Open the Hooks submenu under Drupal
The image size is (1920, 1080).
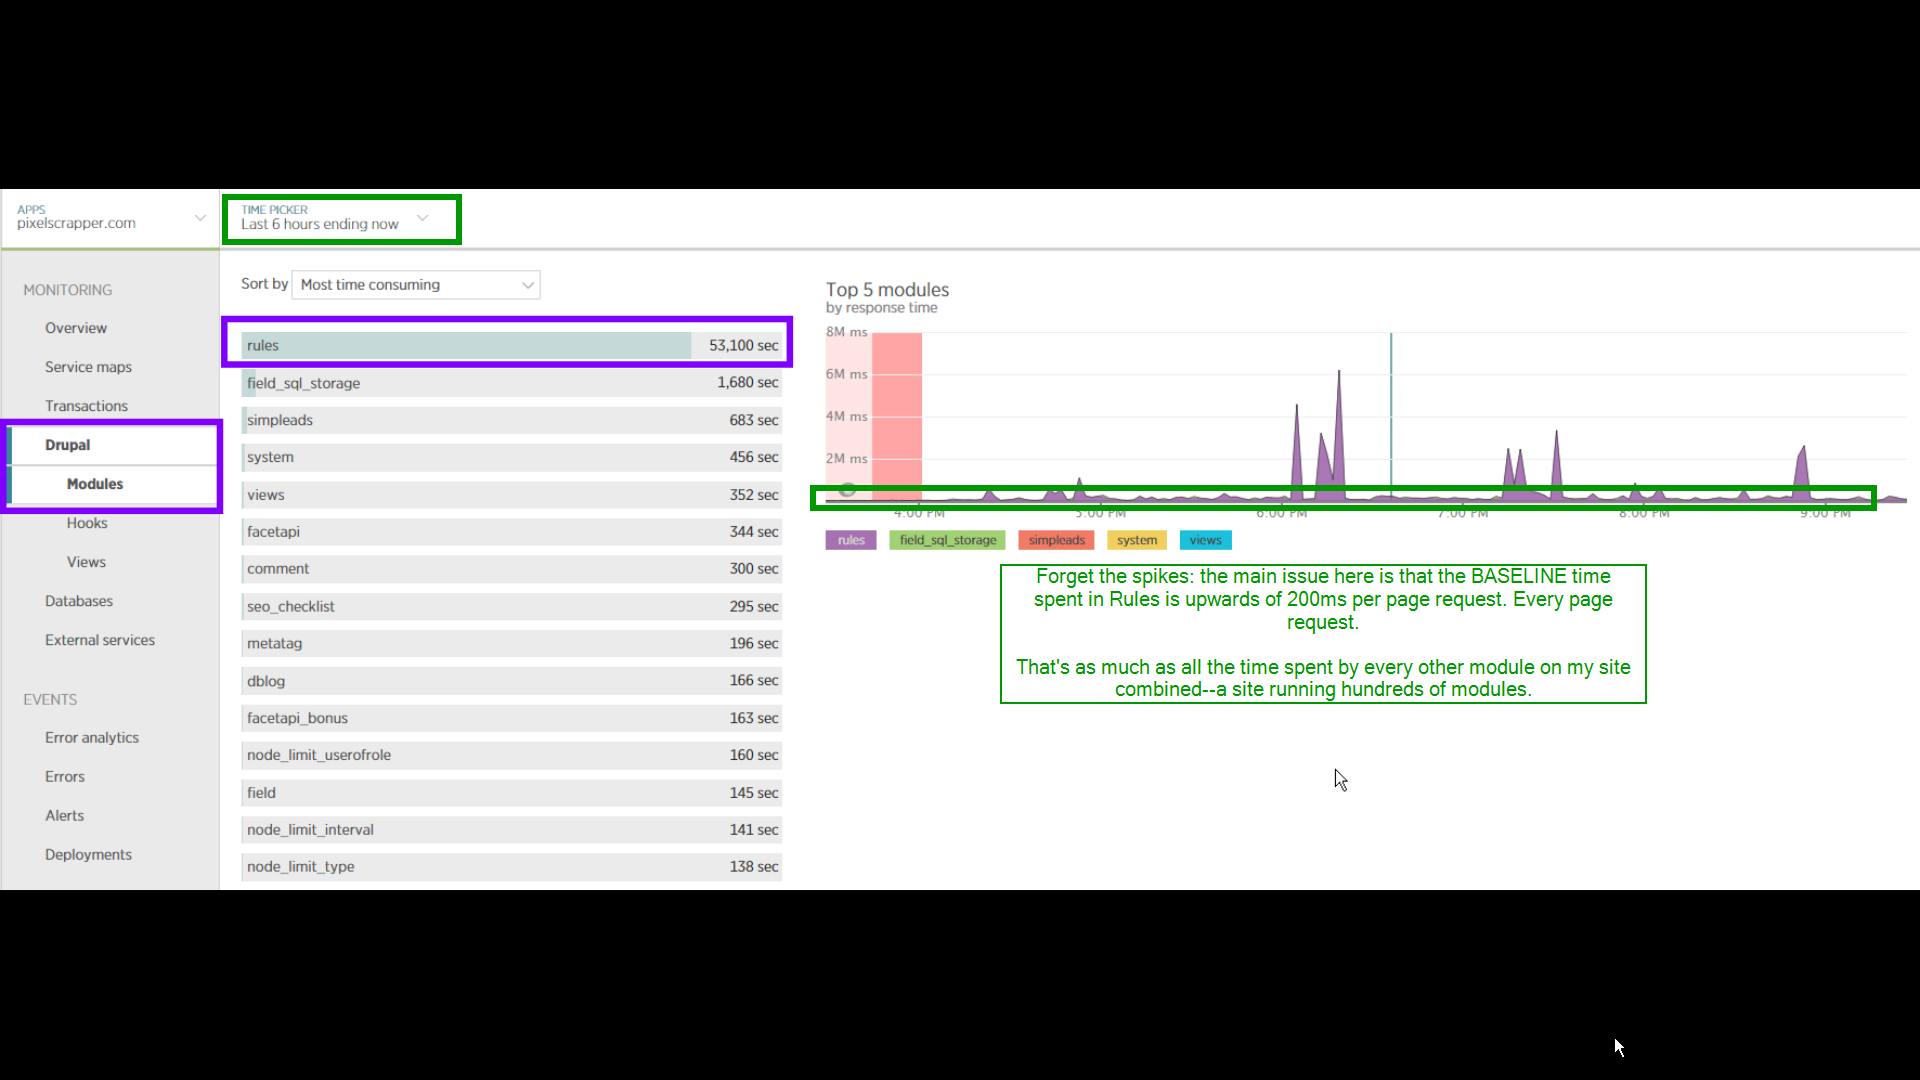(87, 523)
